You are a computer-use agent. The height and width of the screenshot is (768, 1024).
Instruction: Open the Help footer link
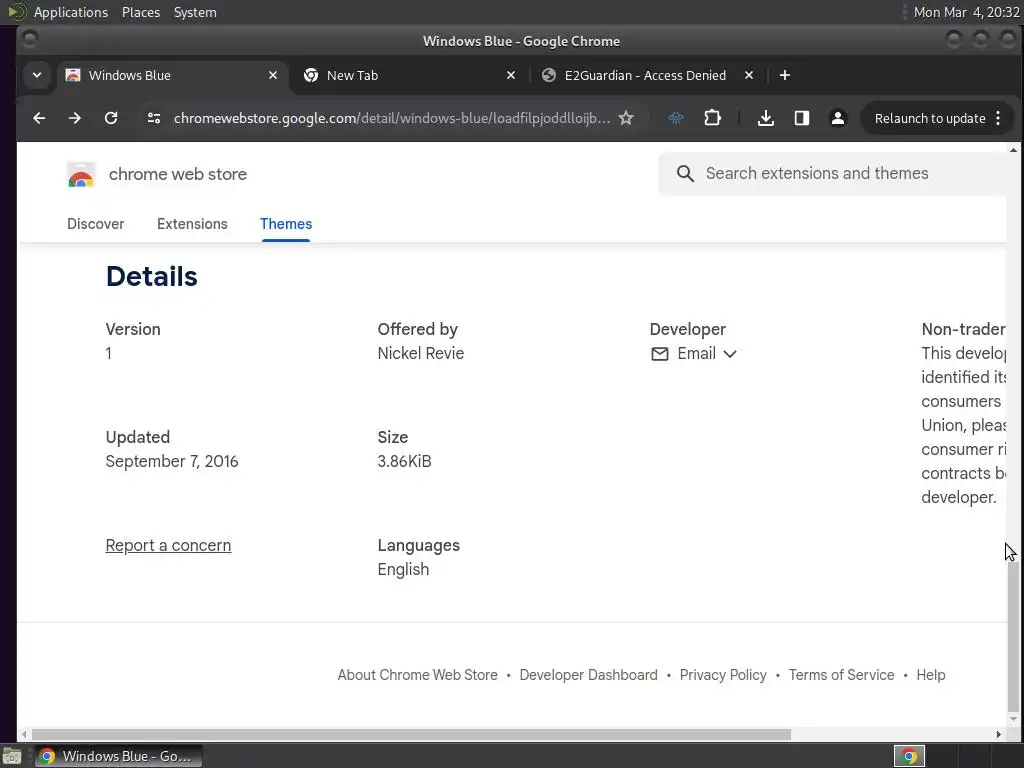click(x=931, y=675)
